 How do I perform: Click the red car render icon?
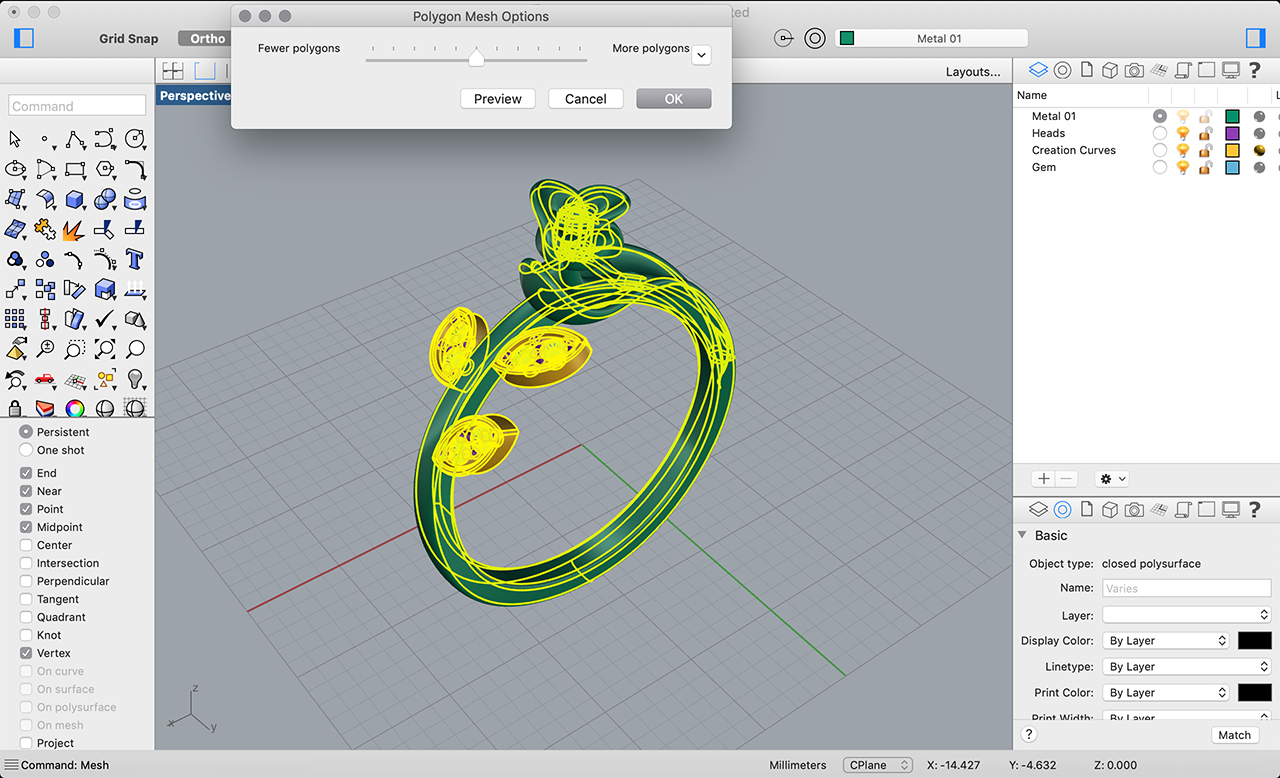click(45, 379)
